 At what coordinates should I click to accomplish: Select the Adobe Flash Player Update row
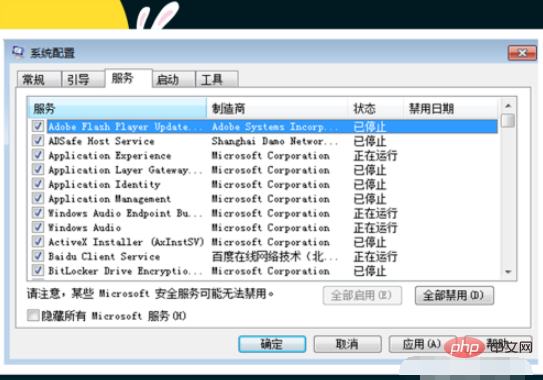tap(272, 126)
